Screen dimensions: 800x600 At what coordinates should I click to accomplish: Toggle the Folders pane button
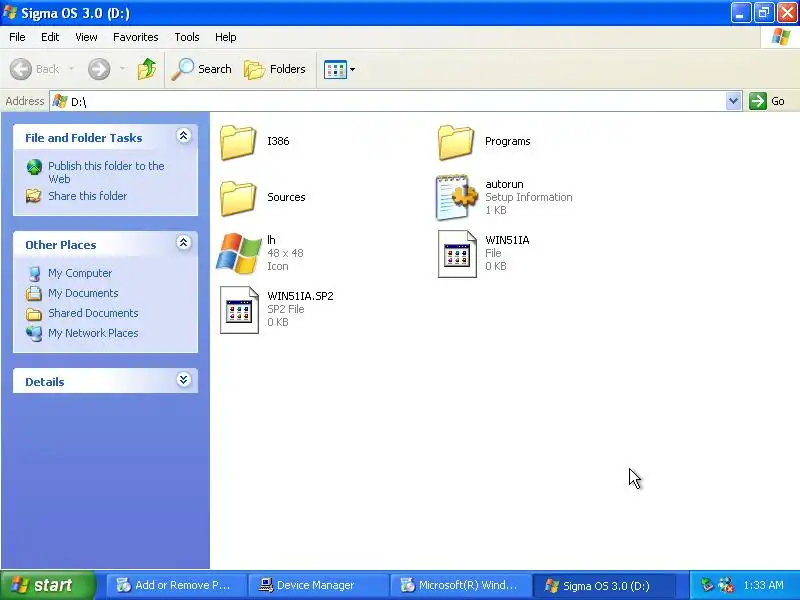[275, 69]
